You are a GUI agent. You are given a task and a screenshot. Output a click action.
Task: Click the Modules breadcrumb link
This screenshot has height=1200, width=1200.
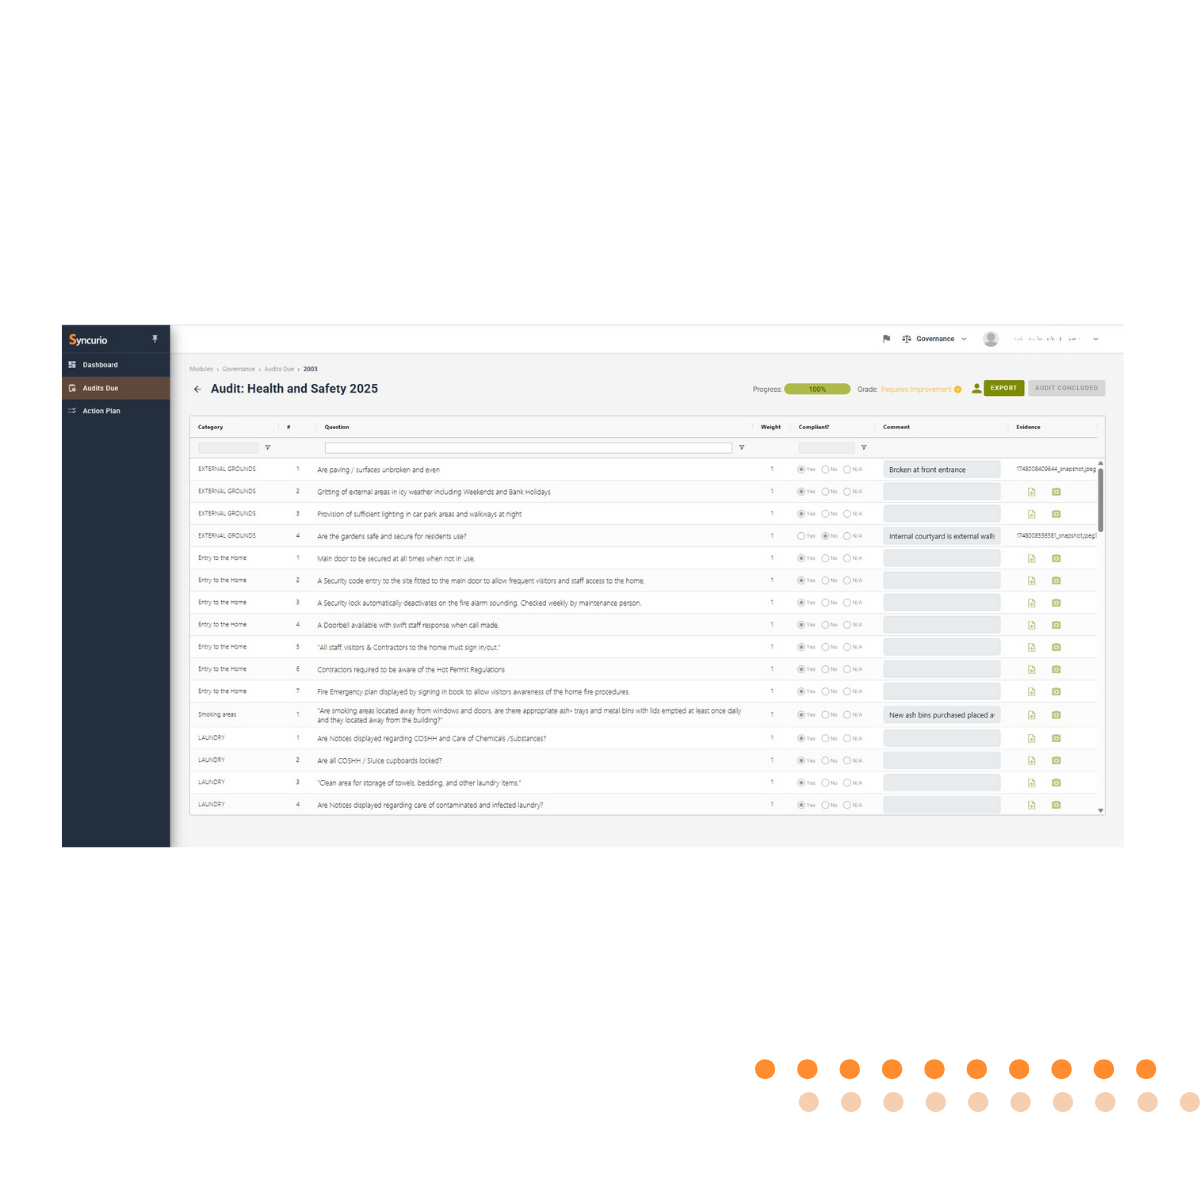coord(204,368)
